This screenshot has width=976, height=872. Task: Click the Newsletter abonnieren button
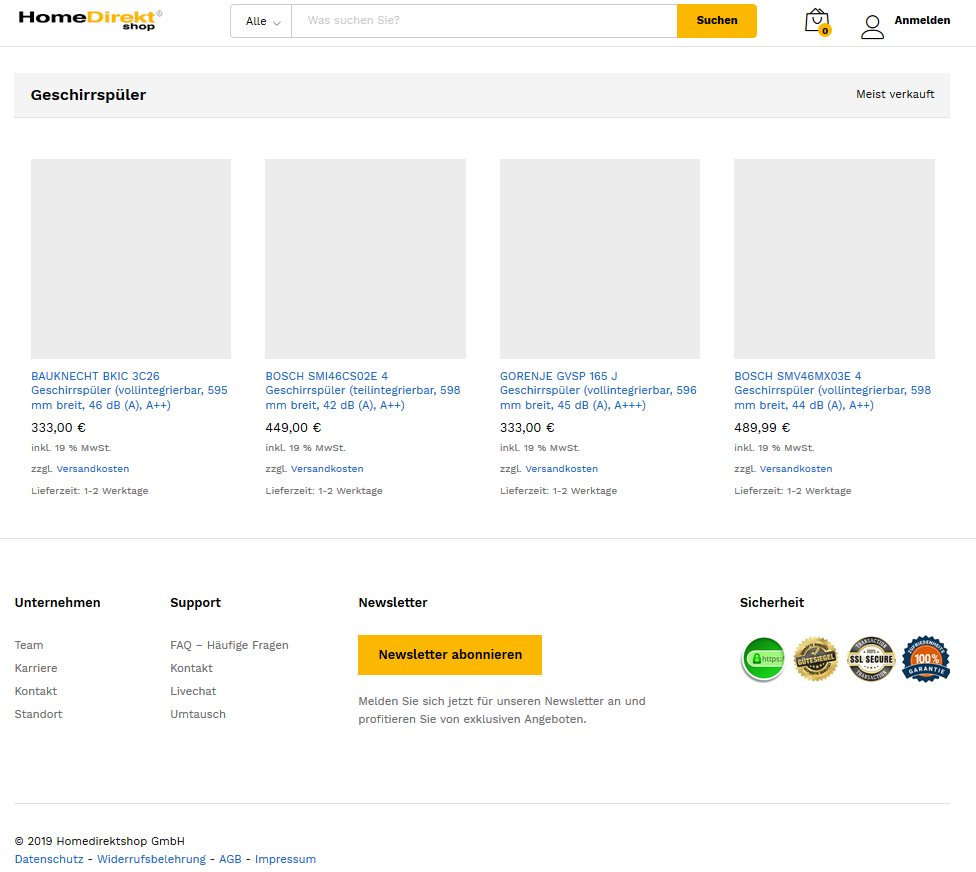[450, 655]
